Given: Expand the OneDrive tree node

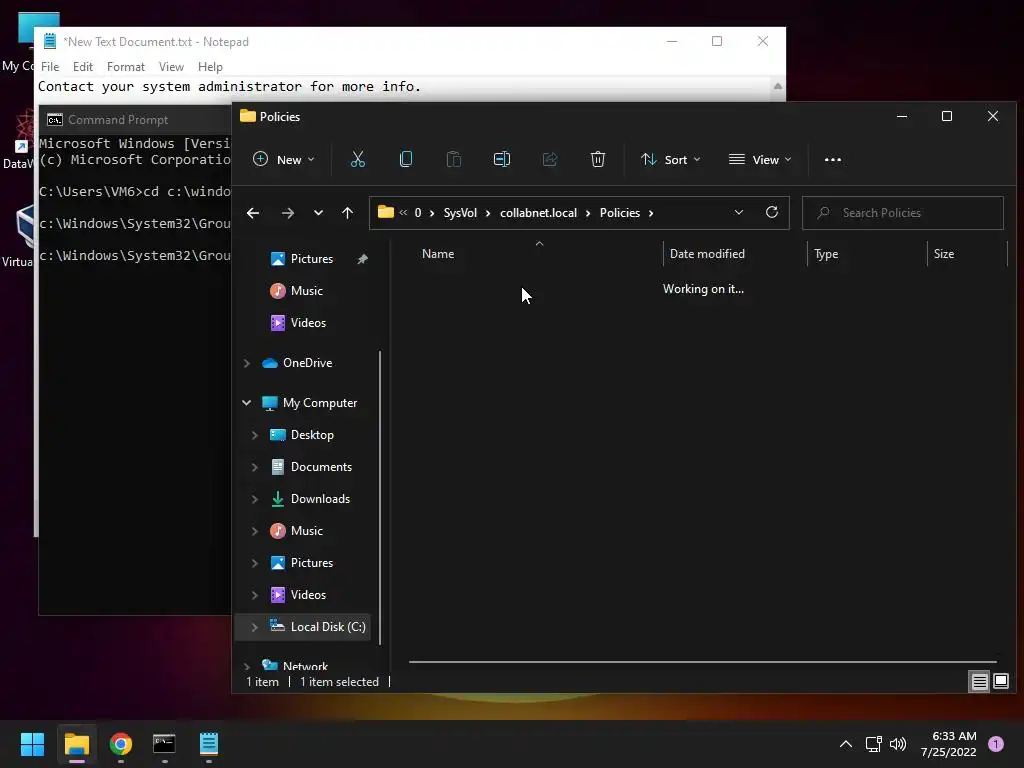Looking at the screenshot, I should pos(247,363).
